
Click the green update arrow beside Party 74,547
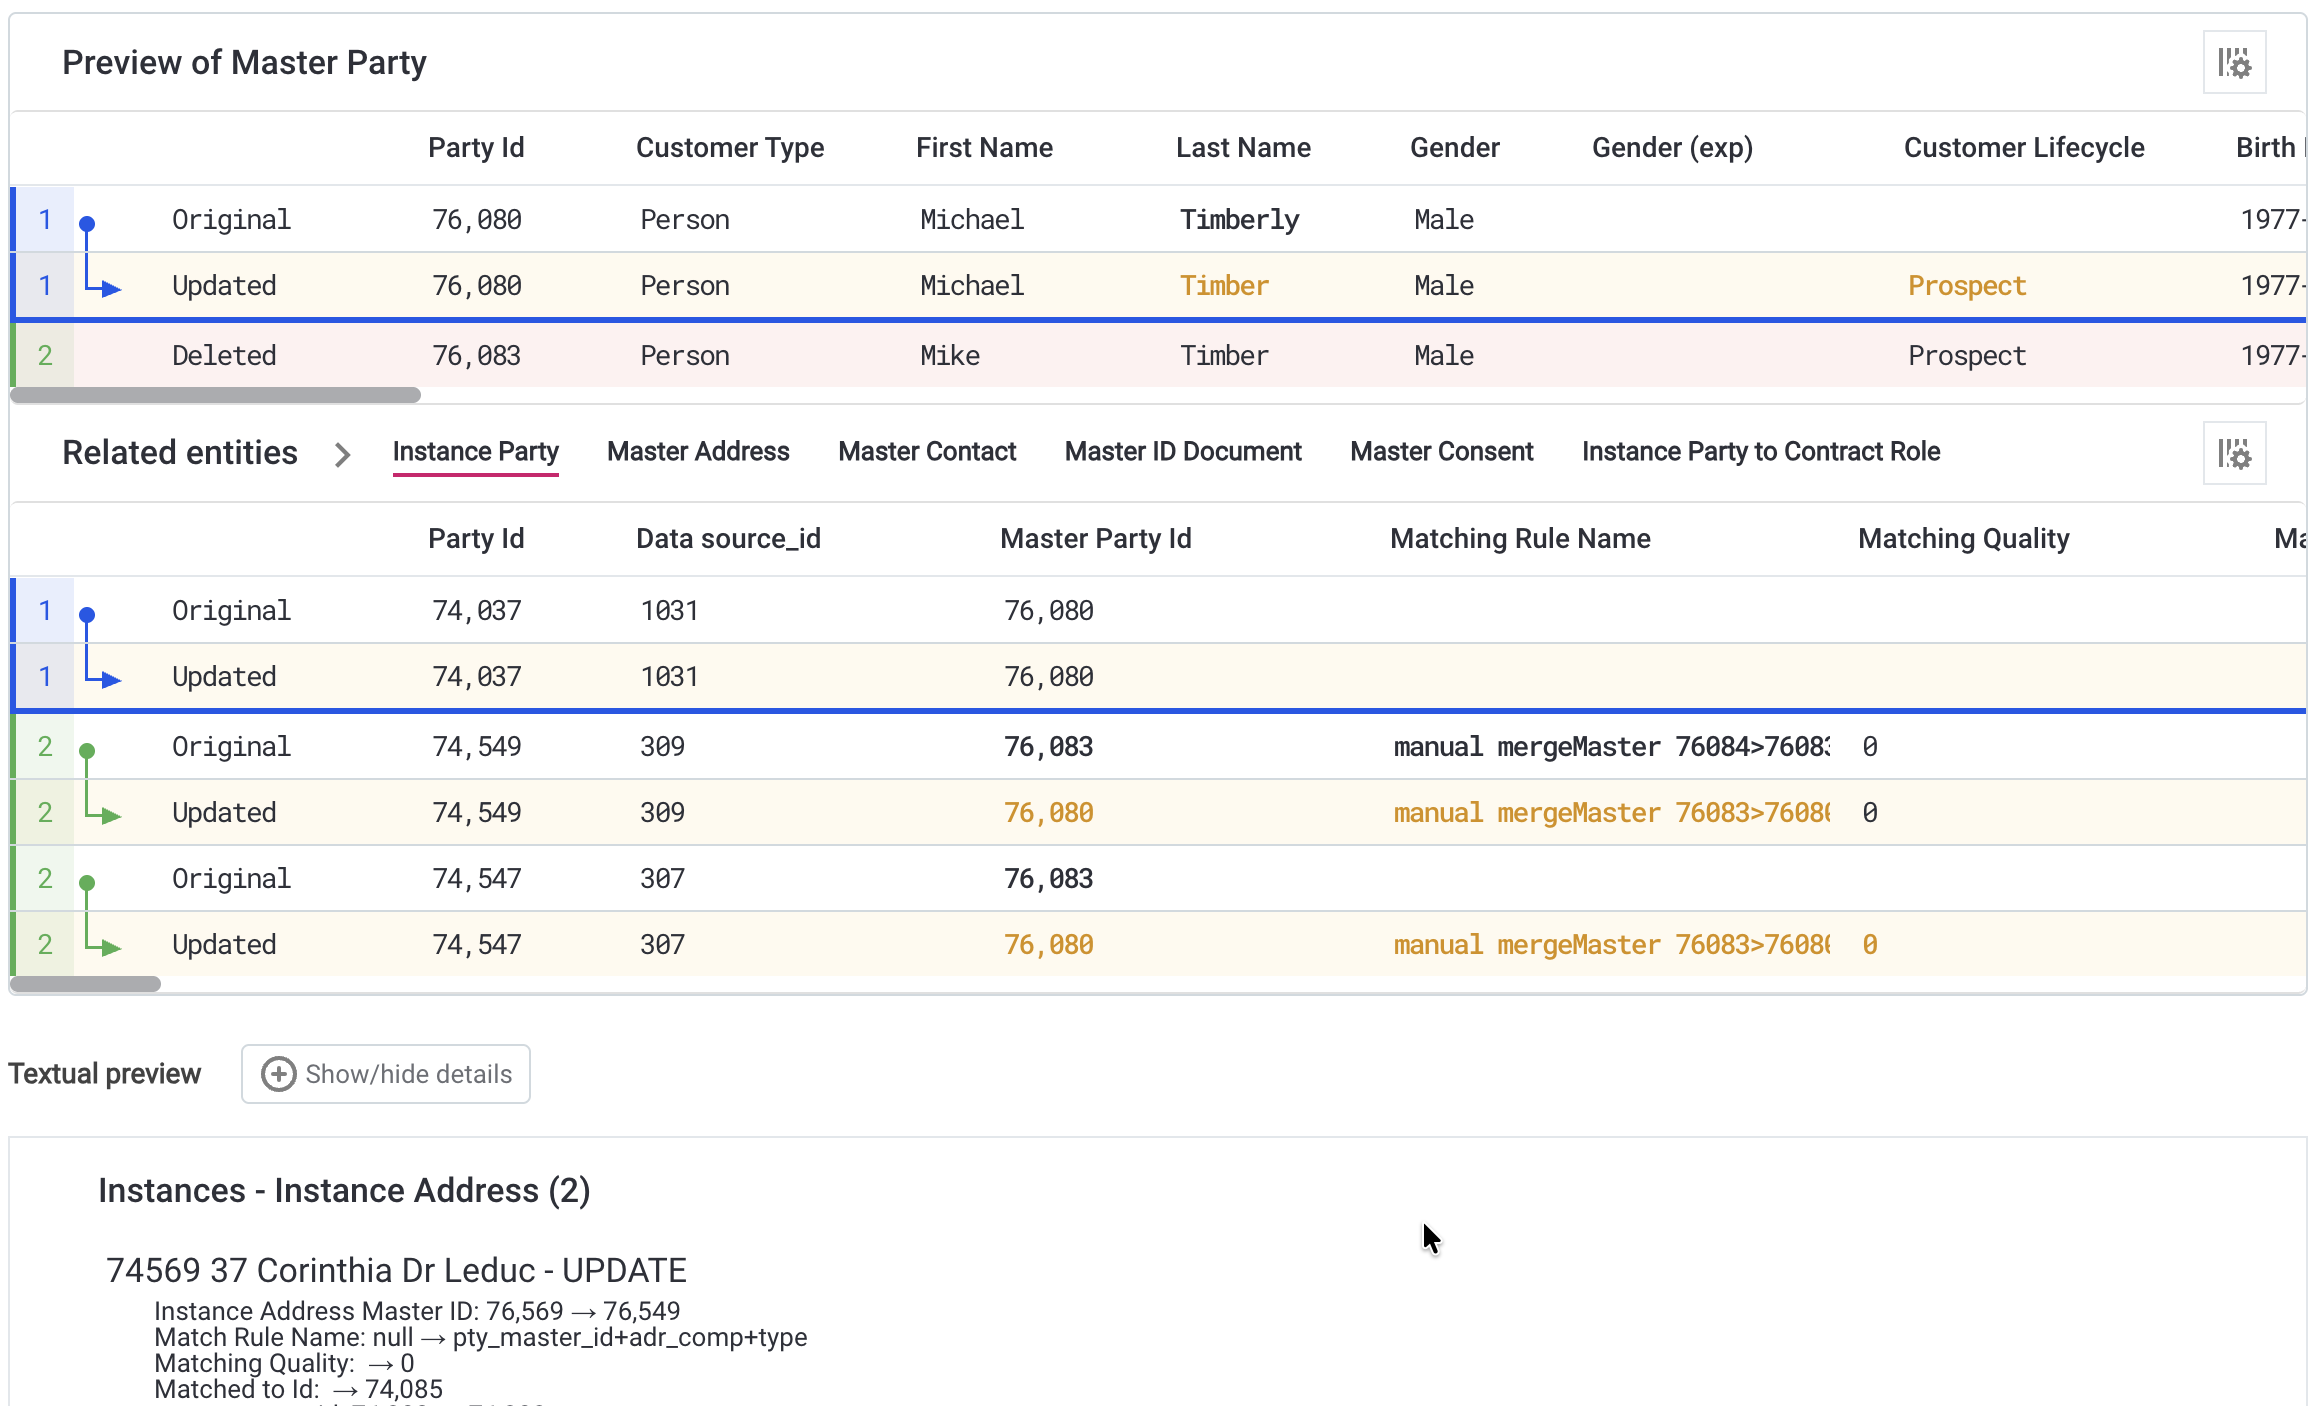109,945
